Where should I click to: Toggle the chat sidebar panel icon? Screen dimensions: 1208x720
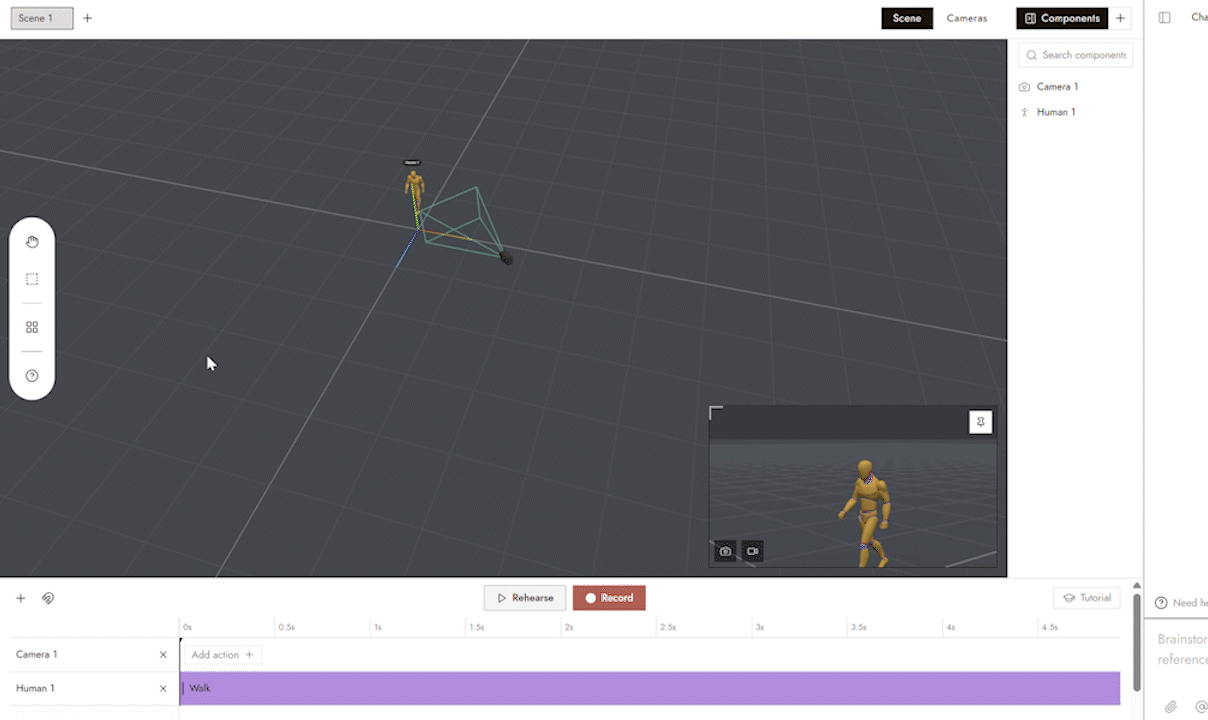click(1165, 18)
